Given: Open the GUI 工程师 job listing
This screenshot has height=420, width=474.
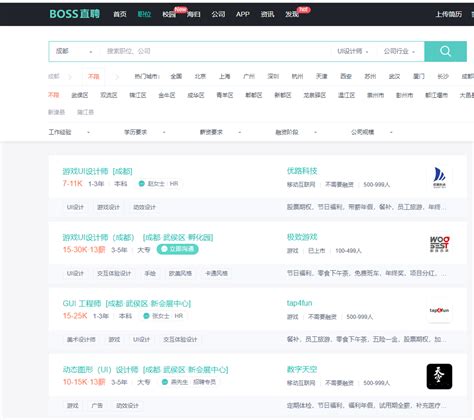Looking at the screenshot, I should [x=127, y=303].
